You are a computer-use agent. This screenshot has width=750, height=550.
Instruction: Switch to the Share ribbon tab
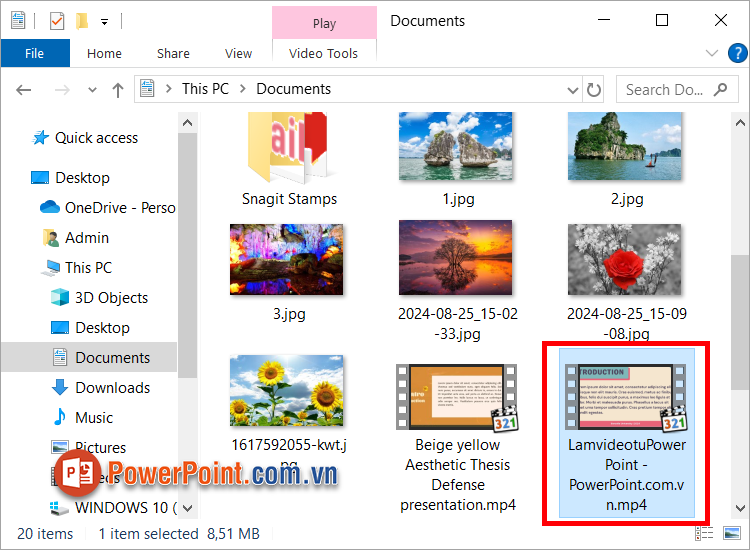[173, 53]
